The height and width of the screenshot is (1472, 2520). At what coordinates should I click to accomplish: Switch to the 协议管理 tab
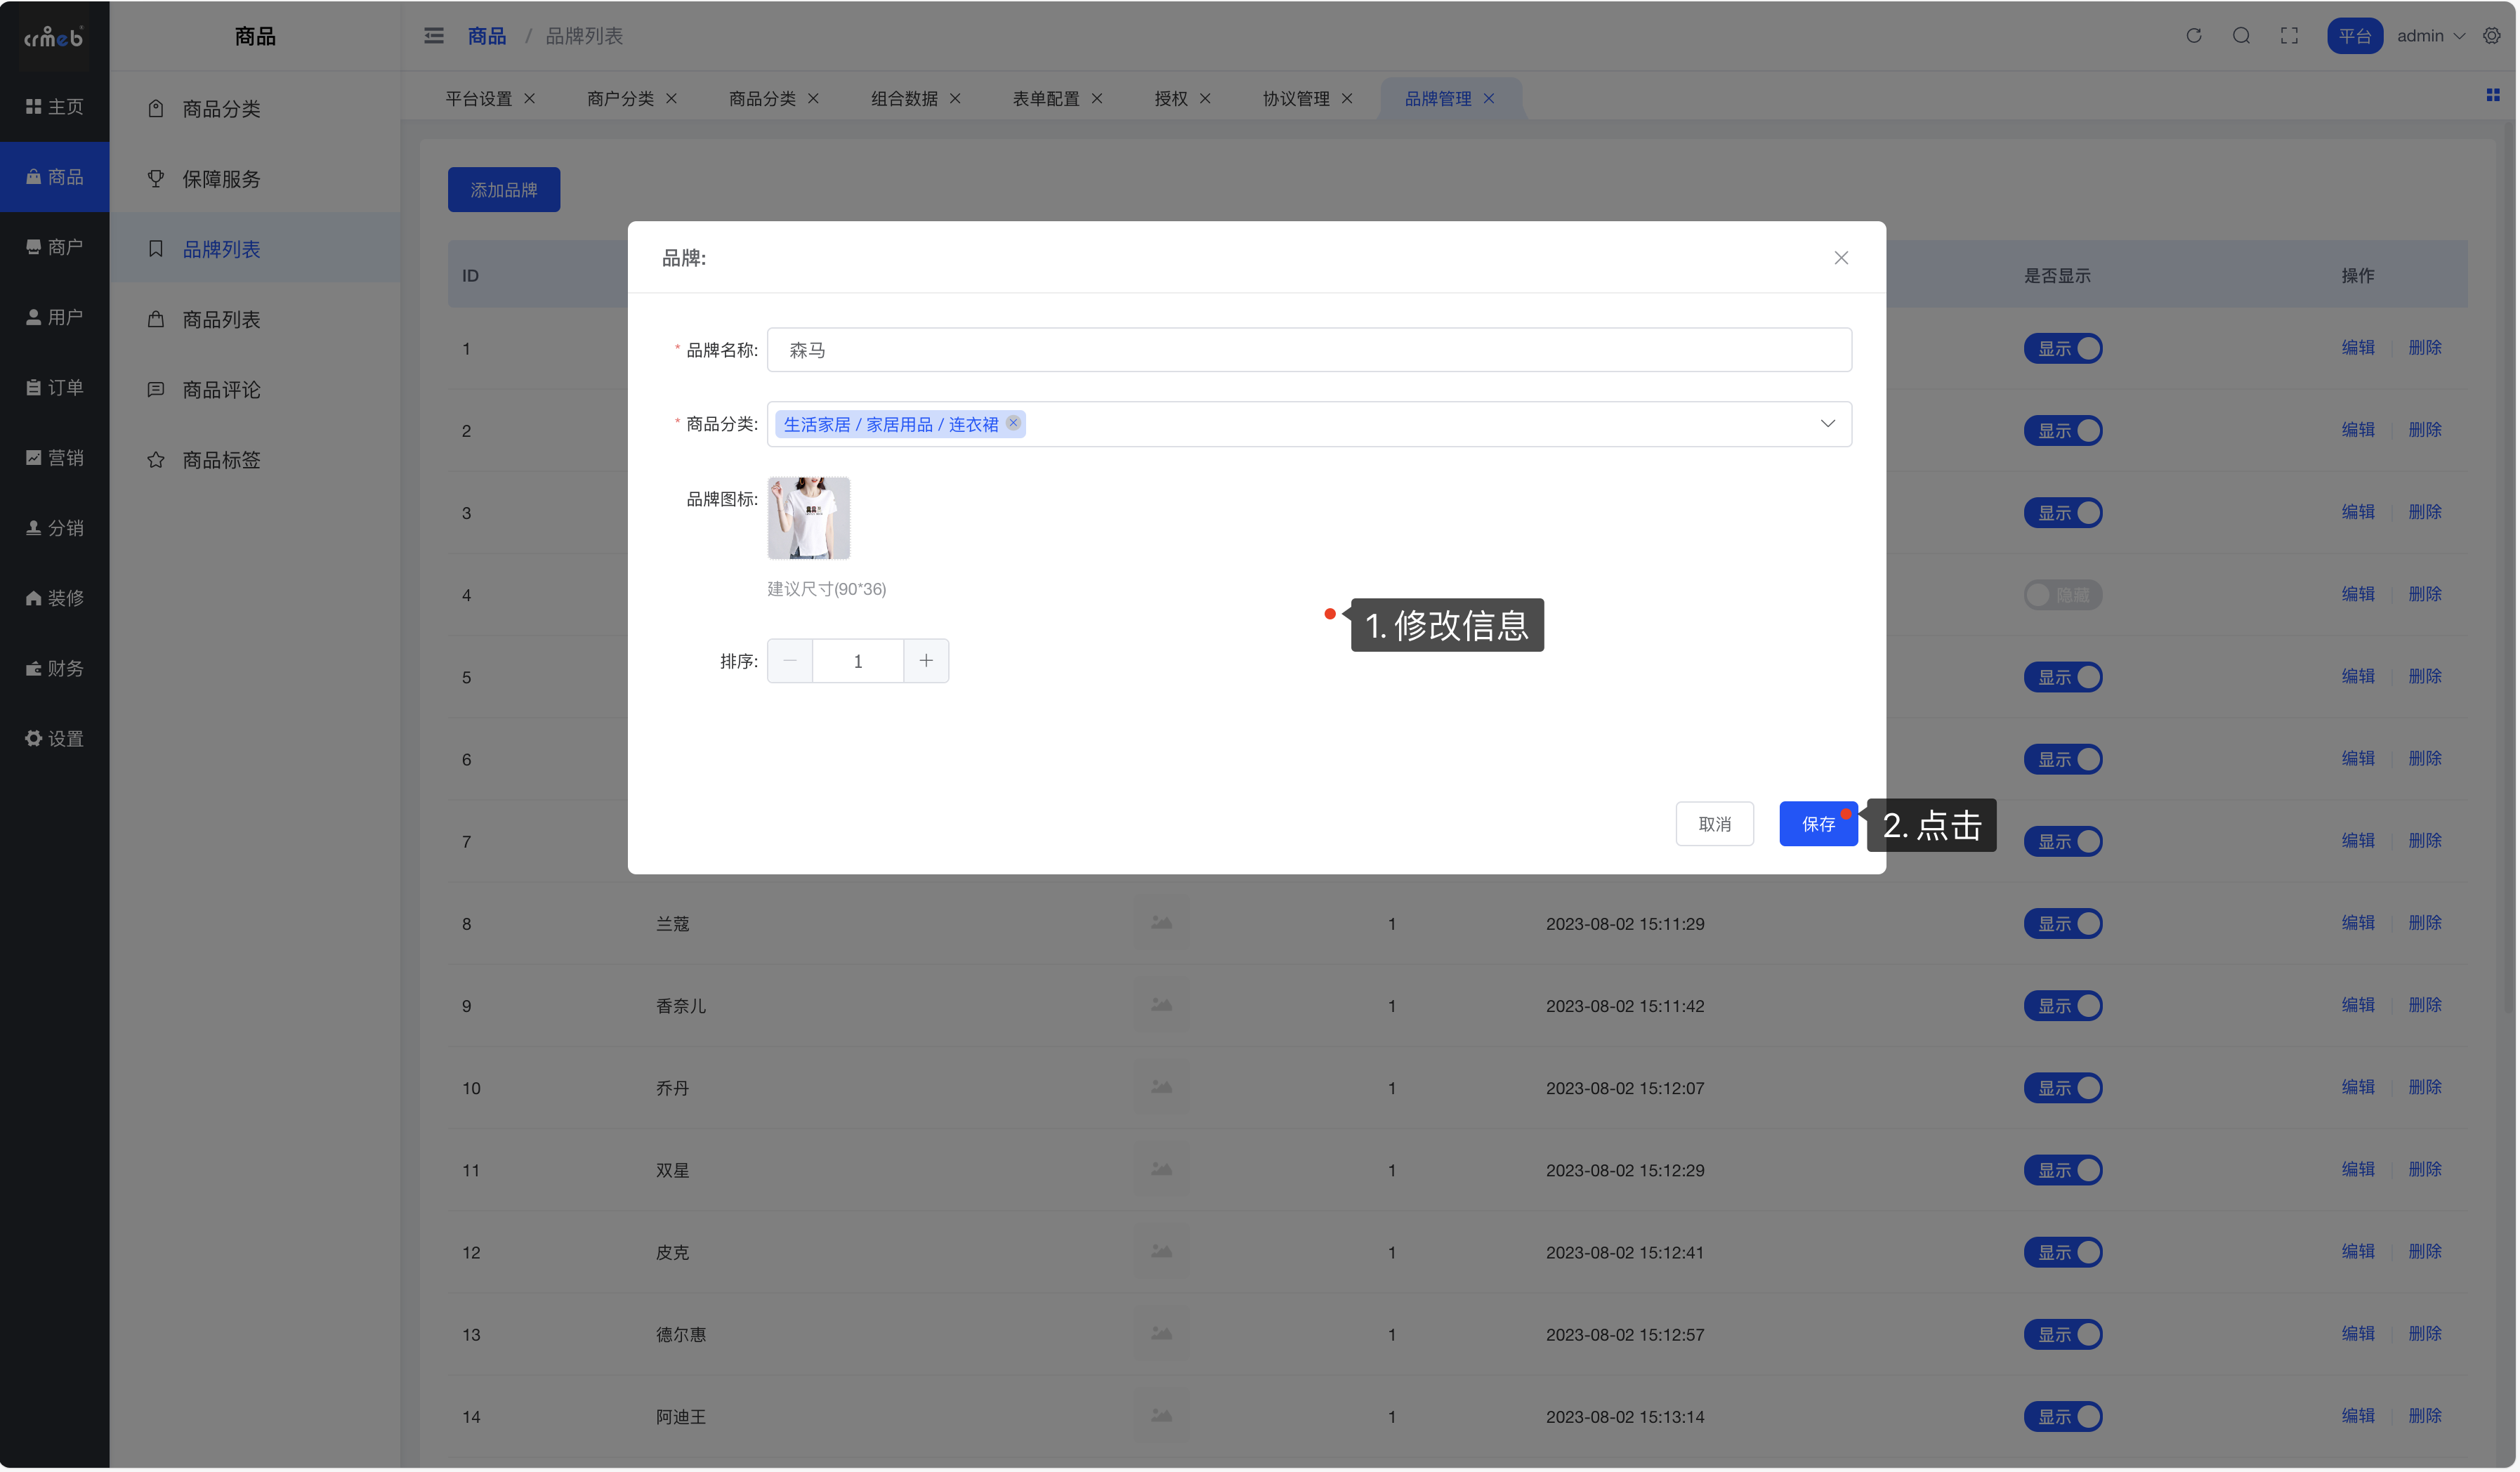click(x=1296, y=98)
